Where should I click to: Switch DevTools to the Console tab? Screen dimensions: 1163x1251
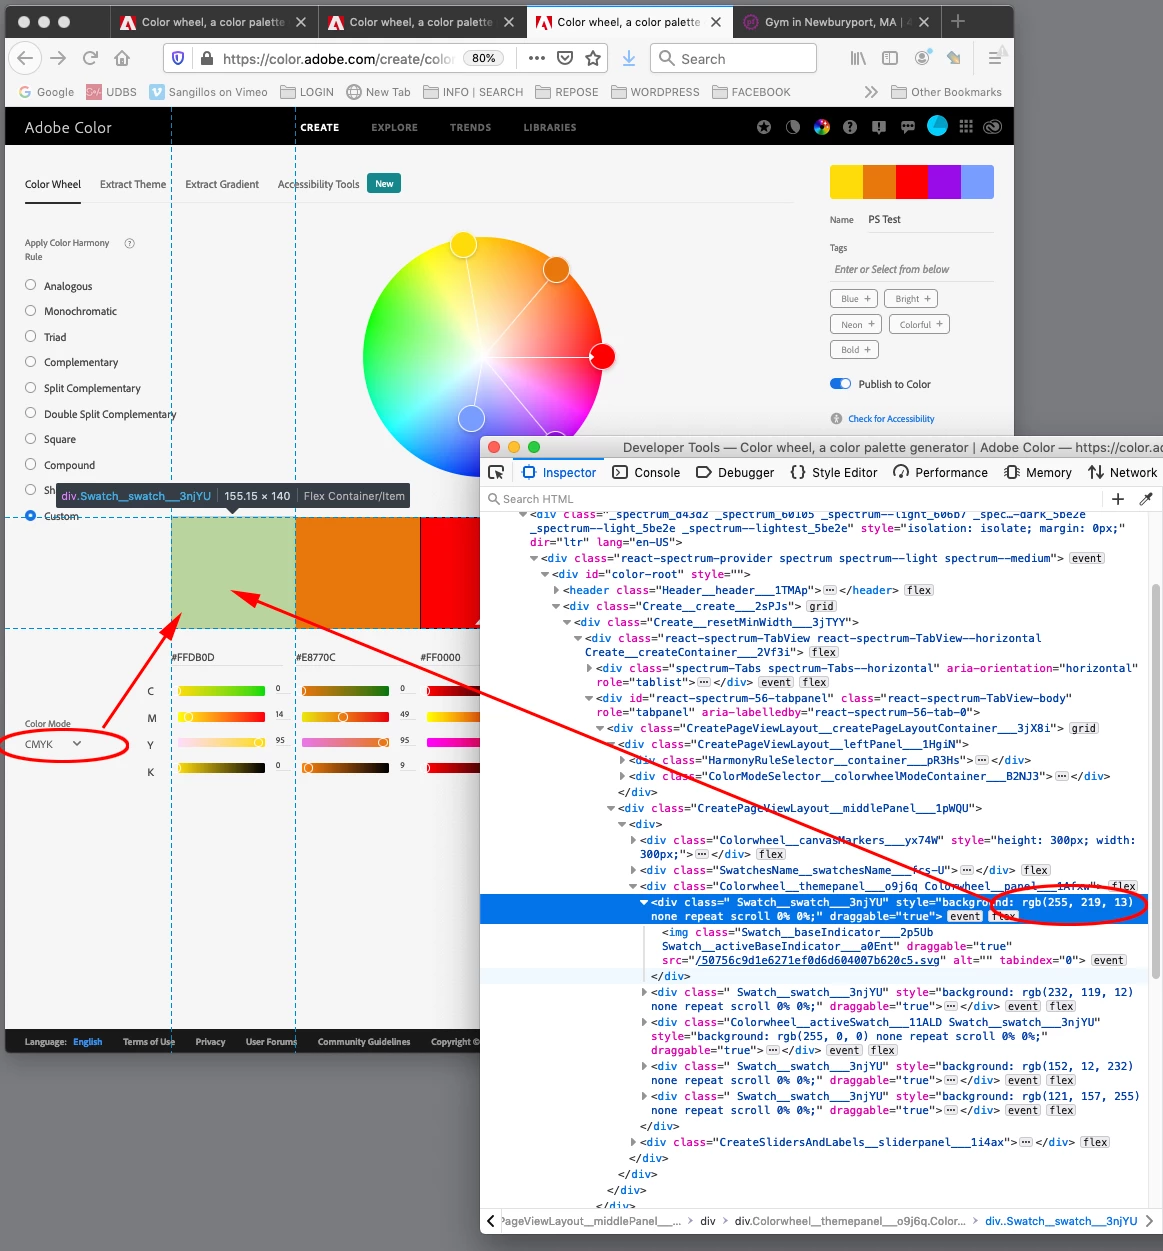[646, 472]
